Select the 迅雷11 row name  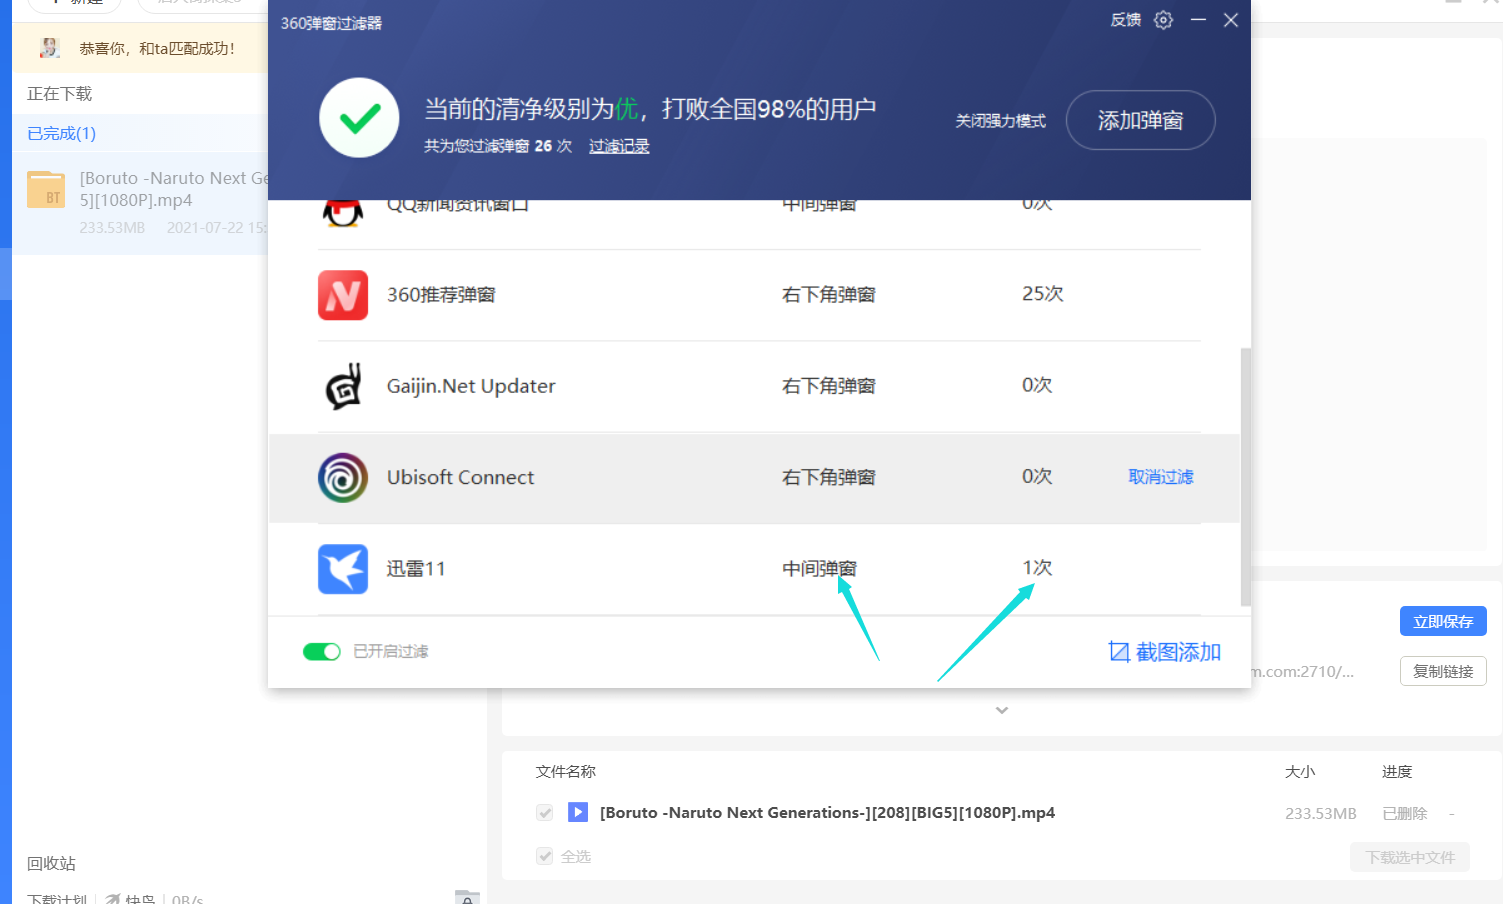click(416, 569)
